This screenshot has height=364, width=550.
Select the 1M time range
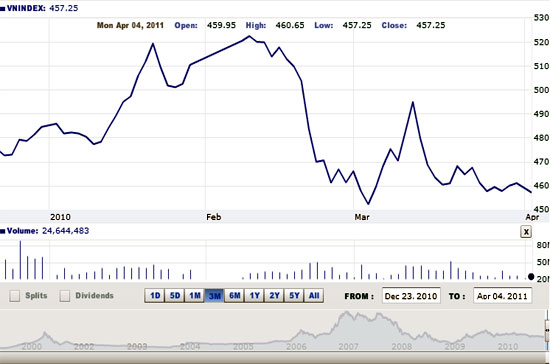(x=195, y=296)
